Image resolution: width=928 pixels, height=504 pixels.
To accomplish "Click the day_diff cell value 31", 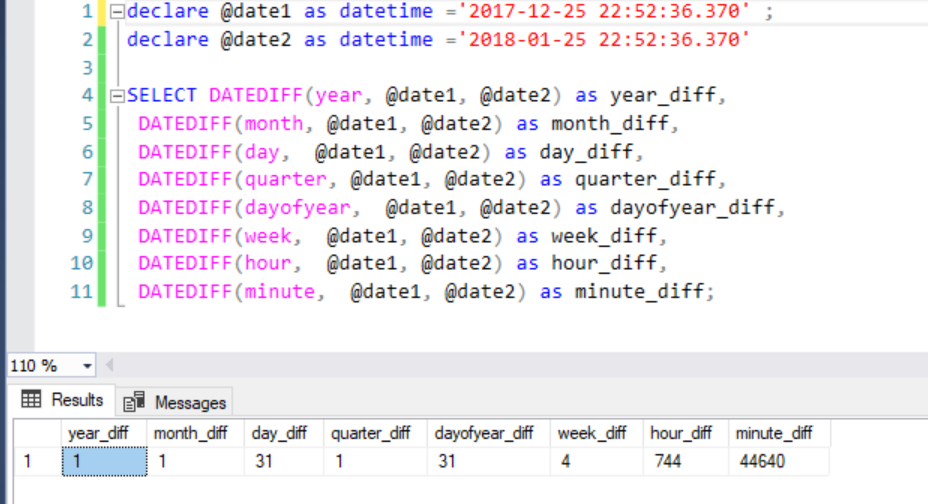I will 284,461.
